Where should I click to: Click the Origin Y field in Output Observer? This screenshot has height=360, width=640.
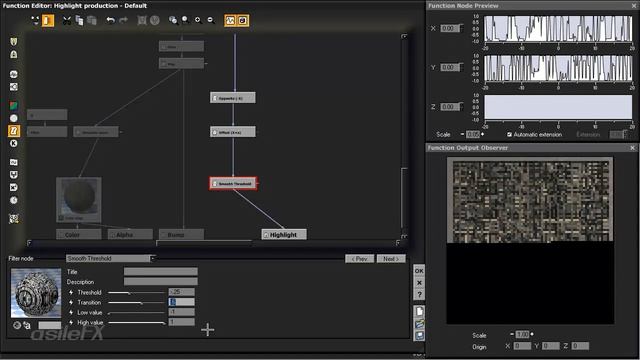pos(551,346)
